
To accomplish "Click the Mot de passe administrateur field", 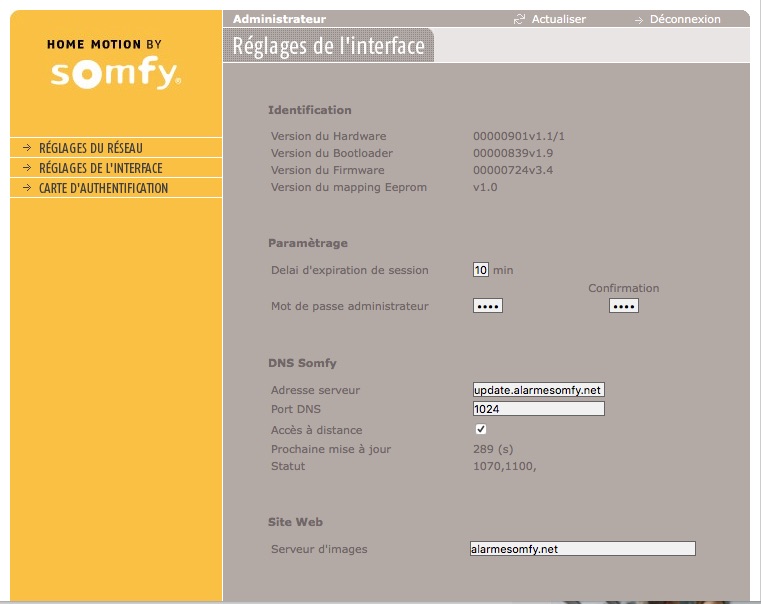I will (x=488, y=306).
